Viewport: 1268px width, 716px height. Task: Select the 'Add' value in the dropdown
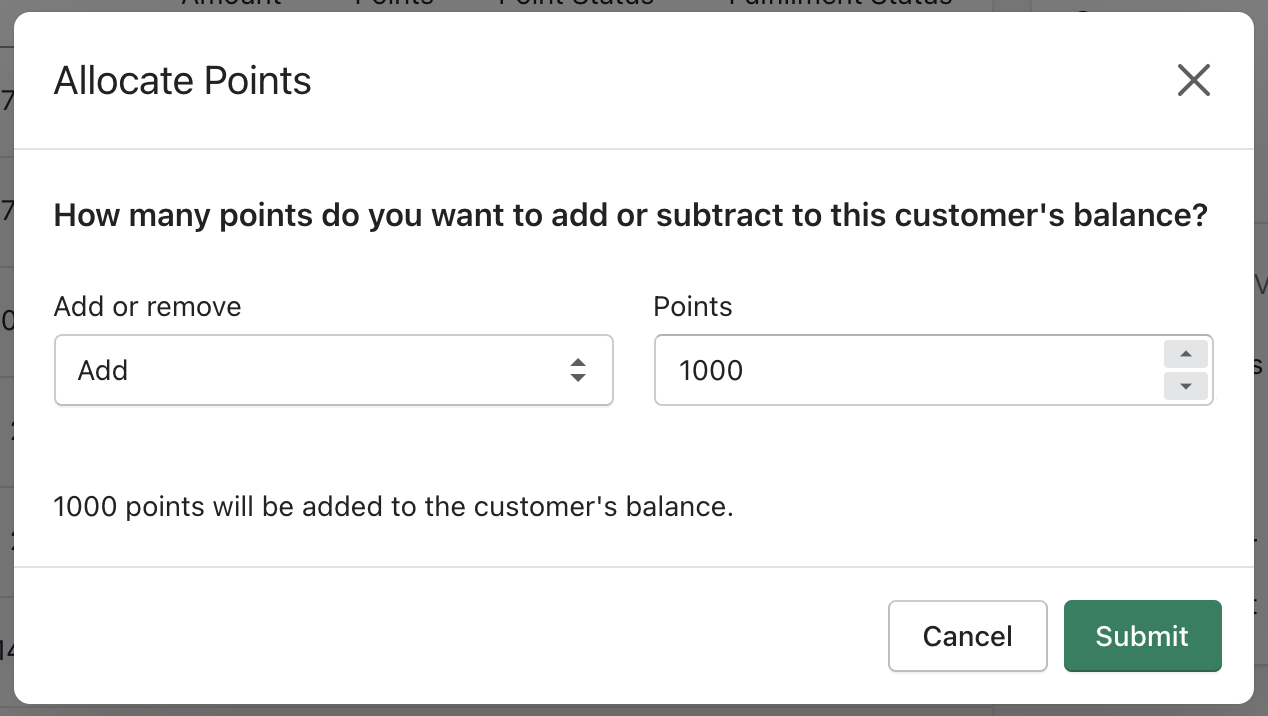point(103,371)
